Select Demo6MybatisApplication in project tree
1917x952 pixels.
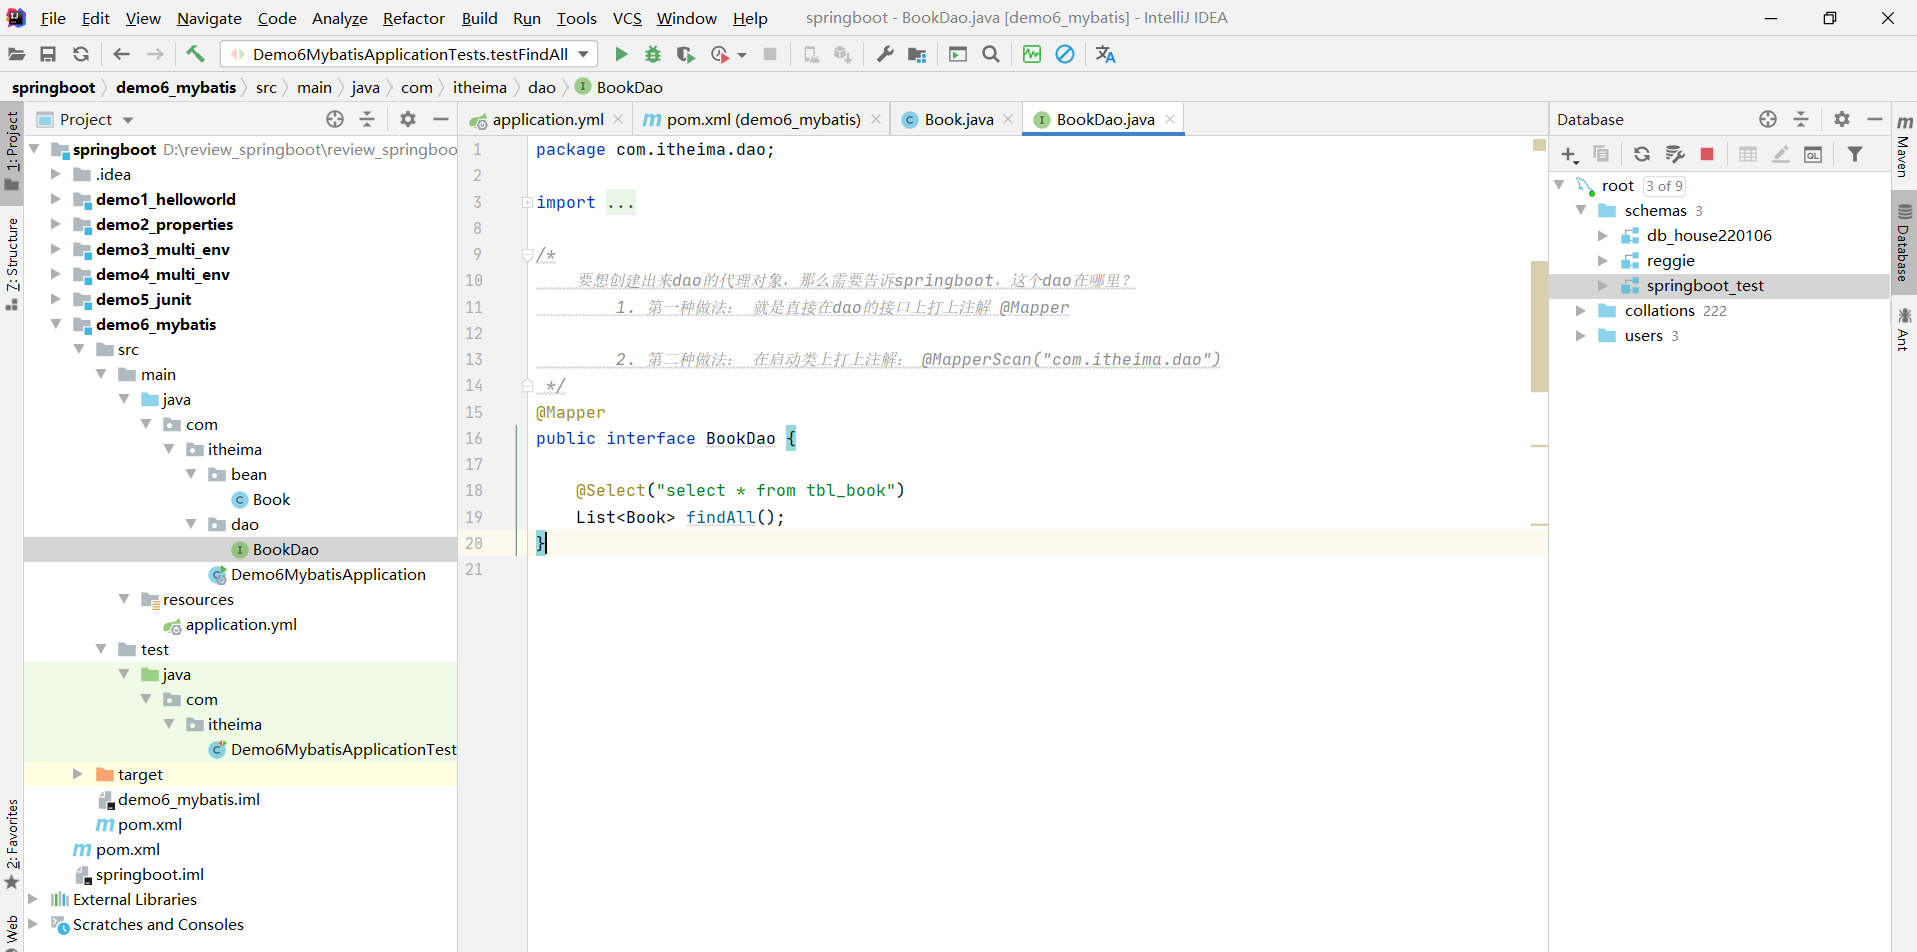tap(328, 574)
